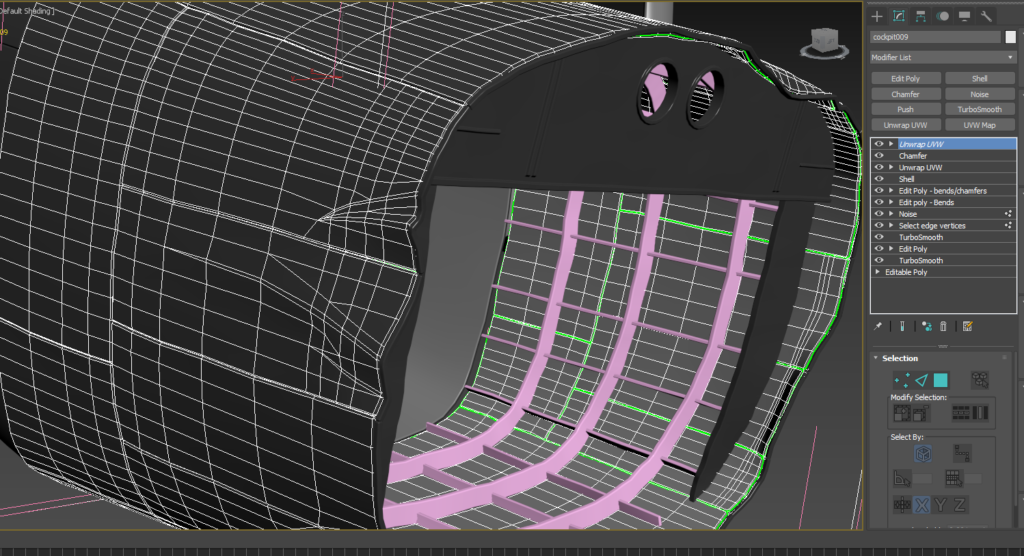Click Select by Smoothing Groups icon
The image size is (1024, 556).
(953, 479)
